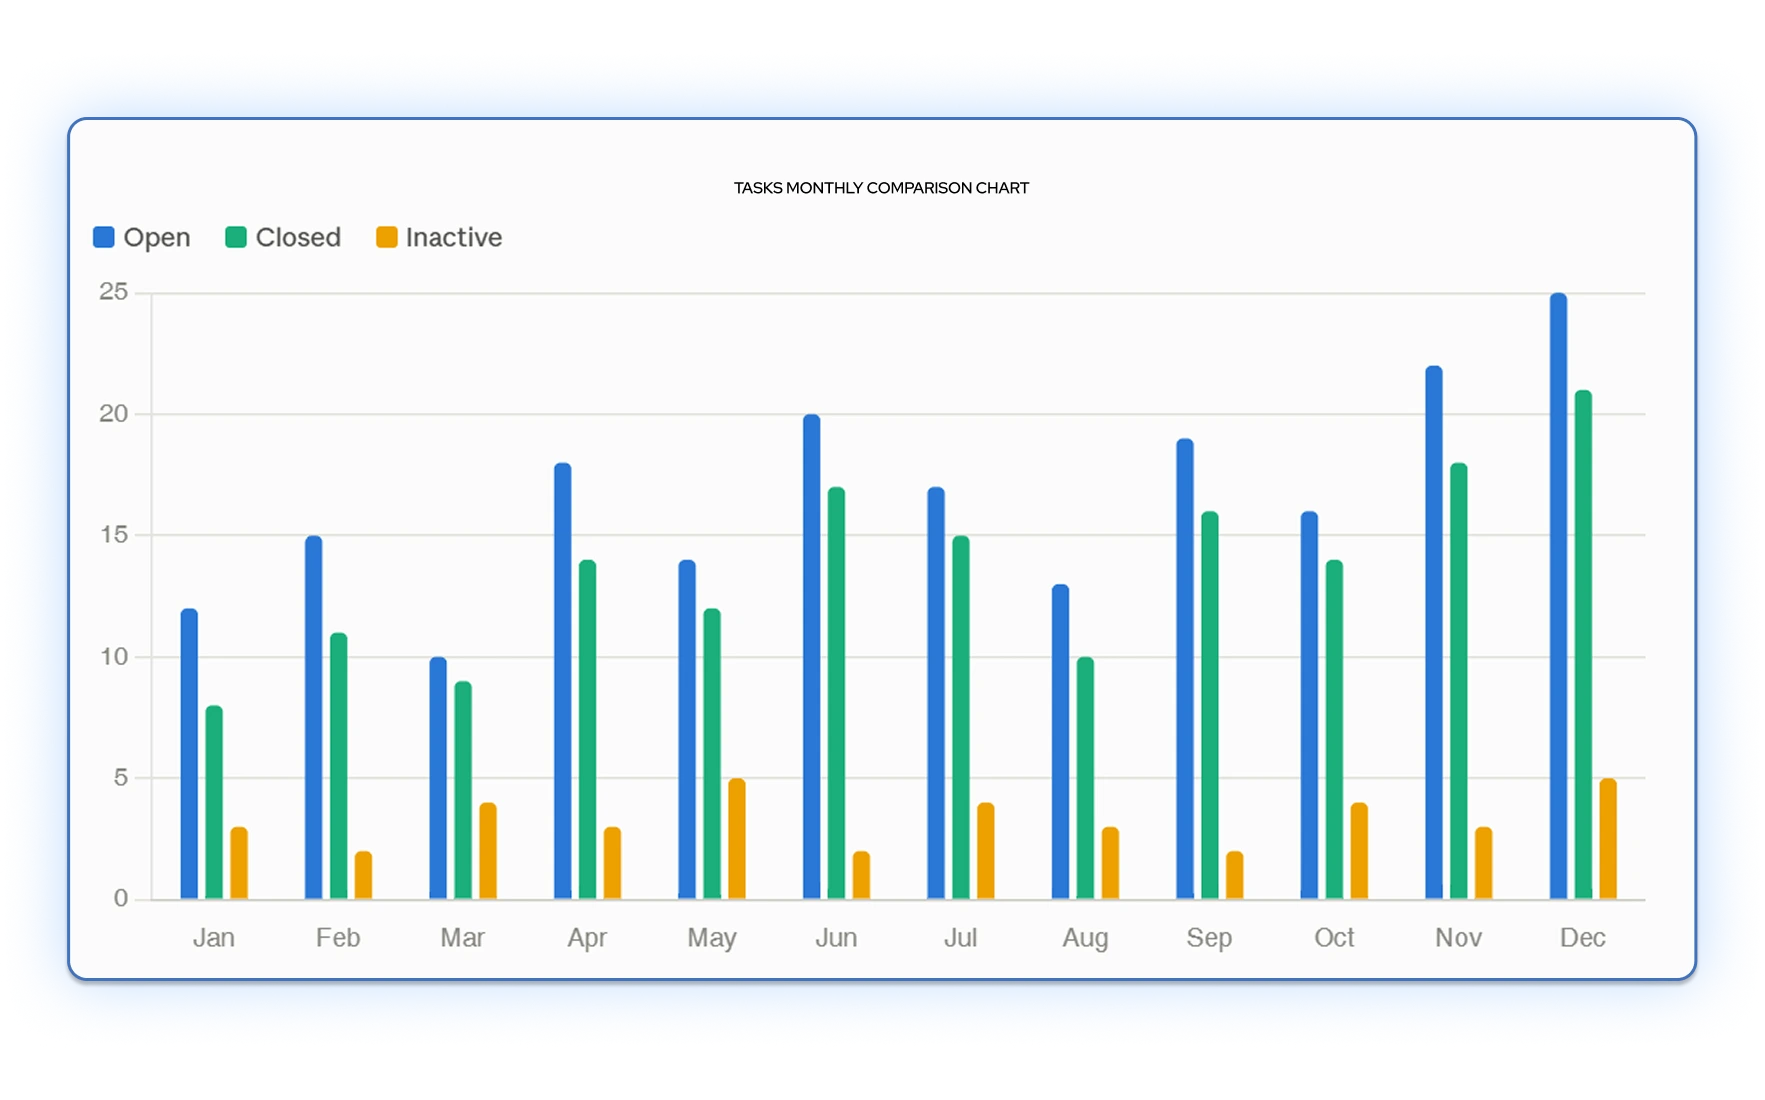Click the 'Aug' x-axis label
The height and width of the screenshot is (1100, 1765).
click(x=1085, y=938)
